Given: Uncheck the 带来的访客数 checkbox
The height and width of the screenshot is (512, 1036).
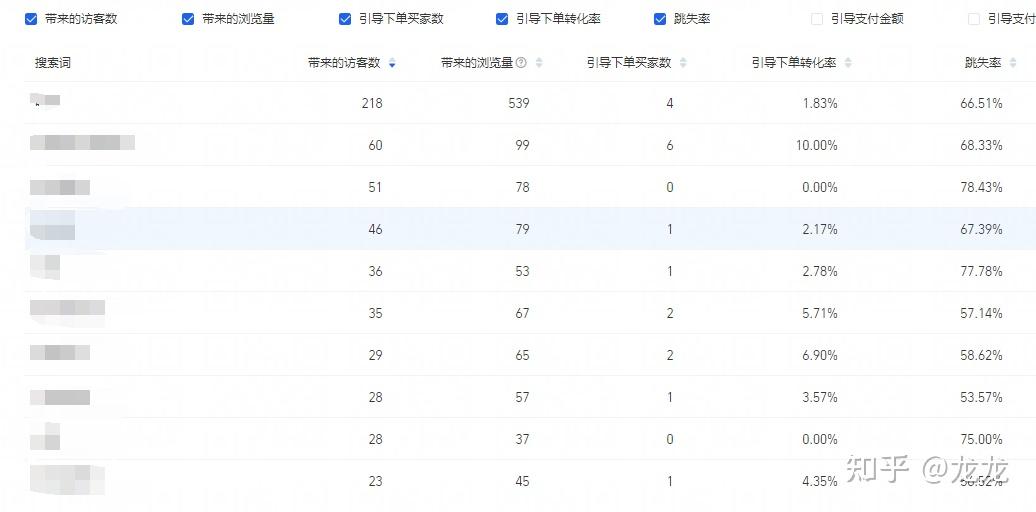Looking at the screenshot, I should tap(31, 19).
